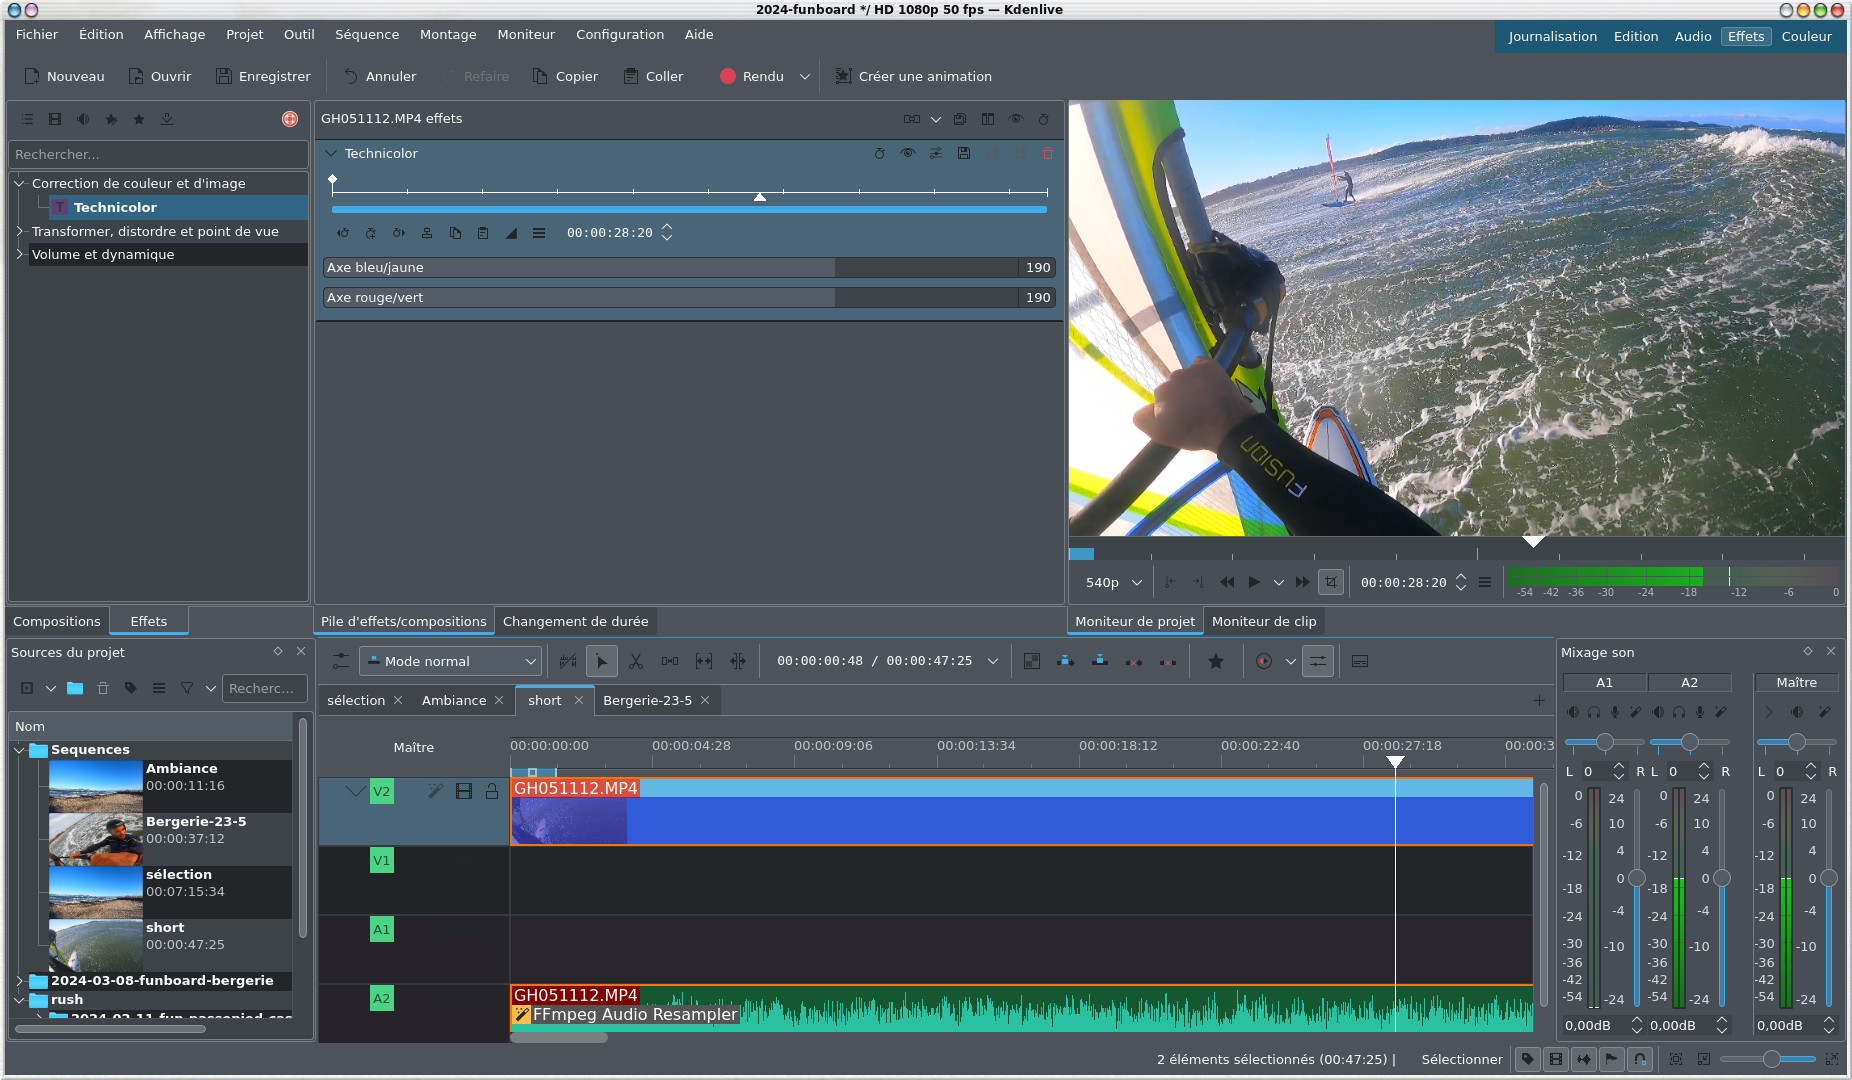1852x1080 pixels.
Task: Open the Mode normal dropdown
Action: [x=451, y=661]
